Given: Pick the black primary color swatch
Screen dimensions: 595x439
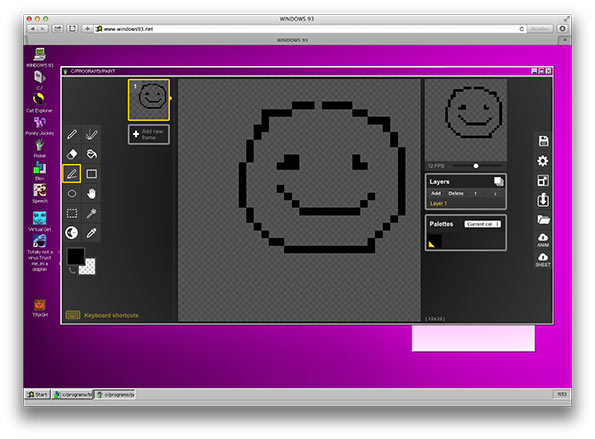Looking at the screenshot, I should pyautogui.click(x=76, y=256).
